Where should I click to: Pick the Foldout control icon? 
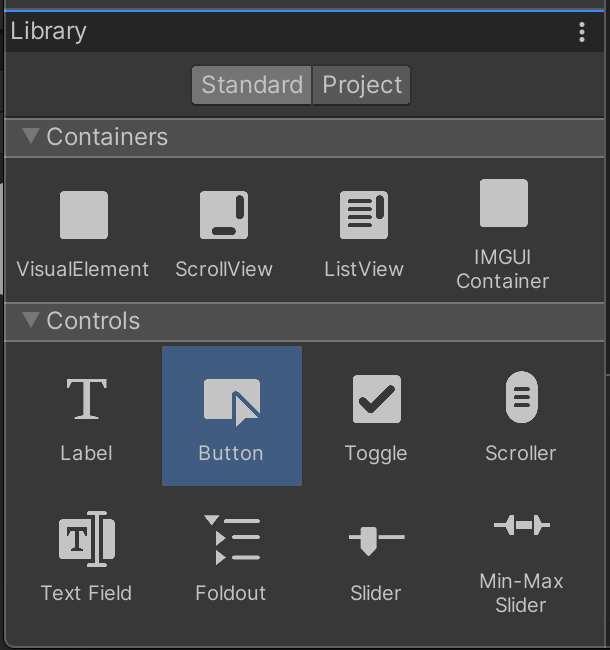pyautogui.click(x=232, y=540)
